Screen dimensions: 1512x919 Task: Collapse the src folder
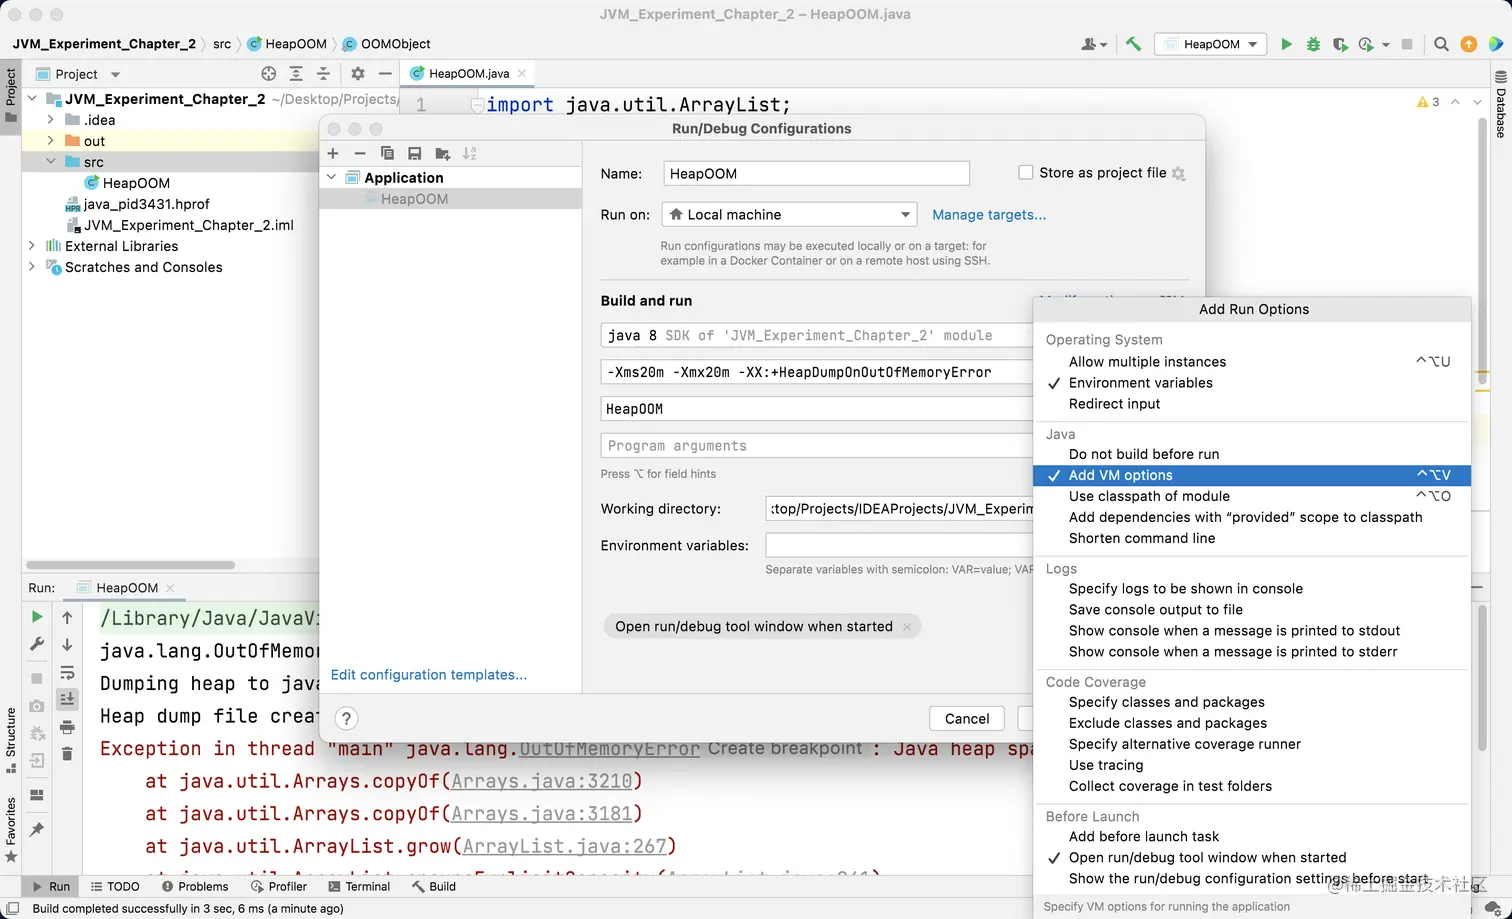click(x=51, y=162)
